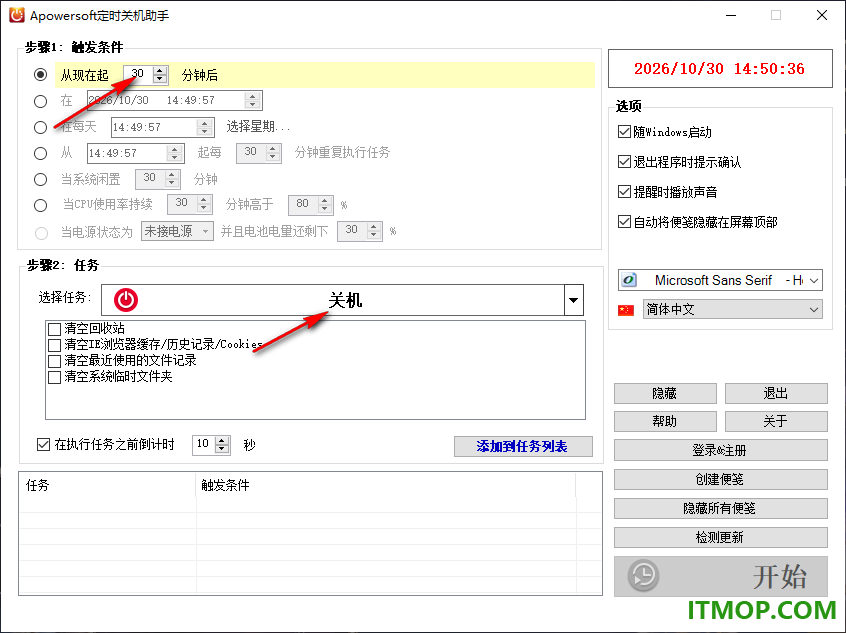Click the 创建便笺 button

(x=720, y=479)
